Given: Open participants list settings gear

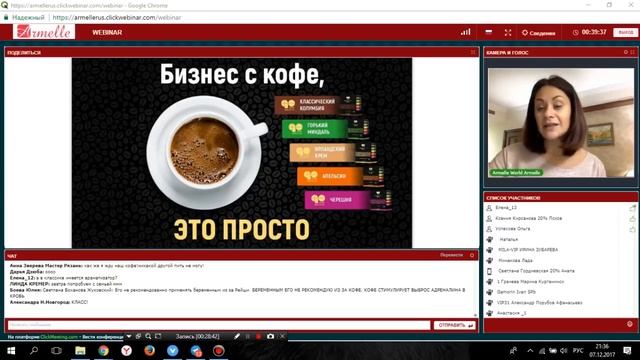Looking at the screenshot, I should 630,324.
